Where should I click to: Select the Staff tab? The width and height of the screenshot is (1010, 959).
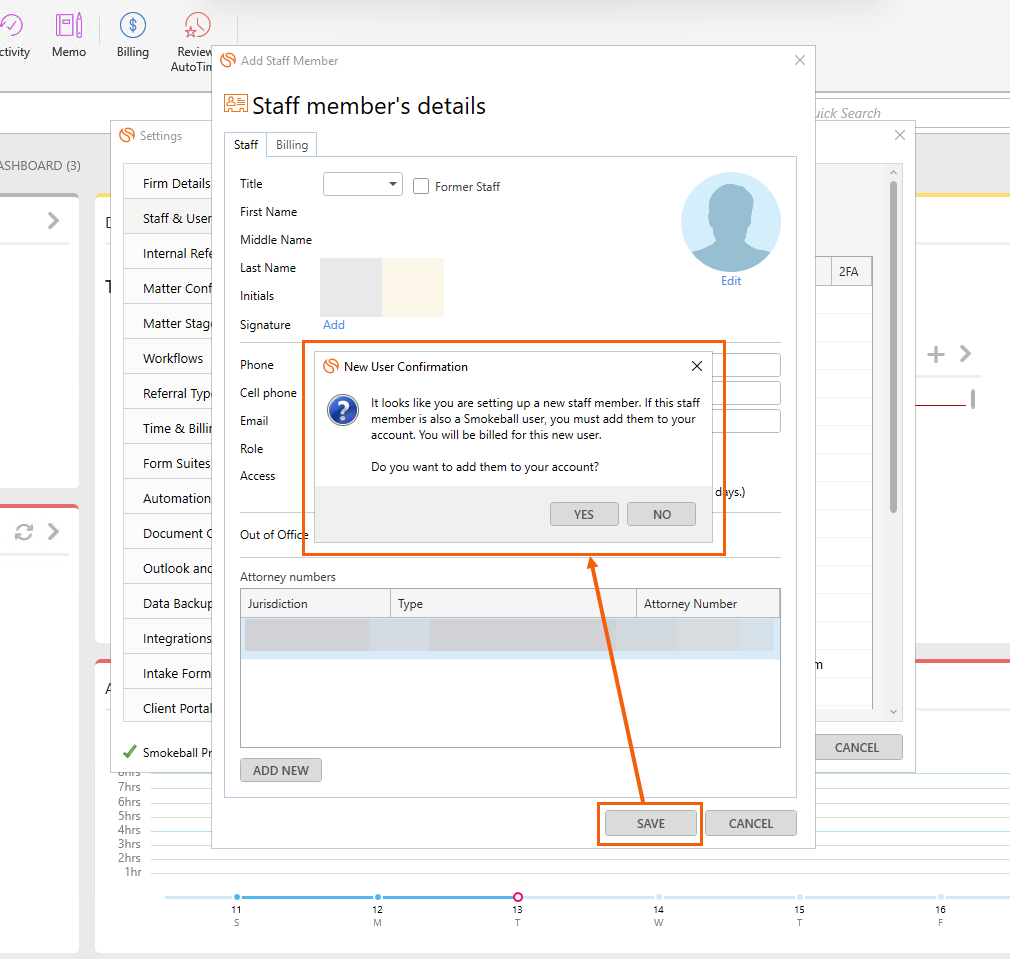point(246,145)
